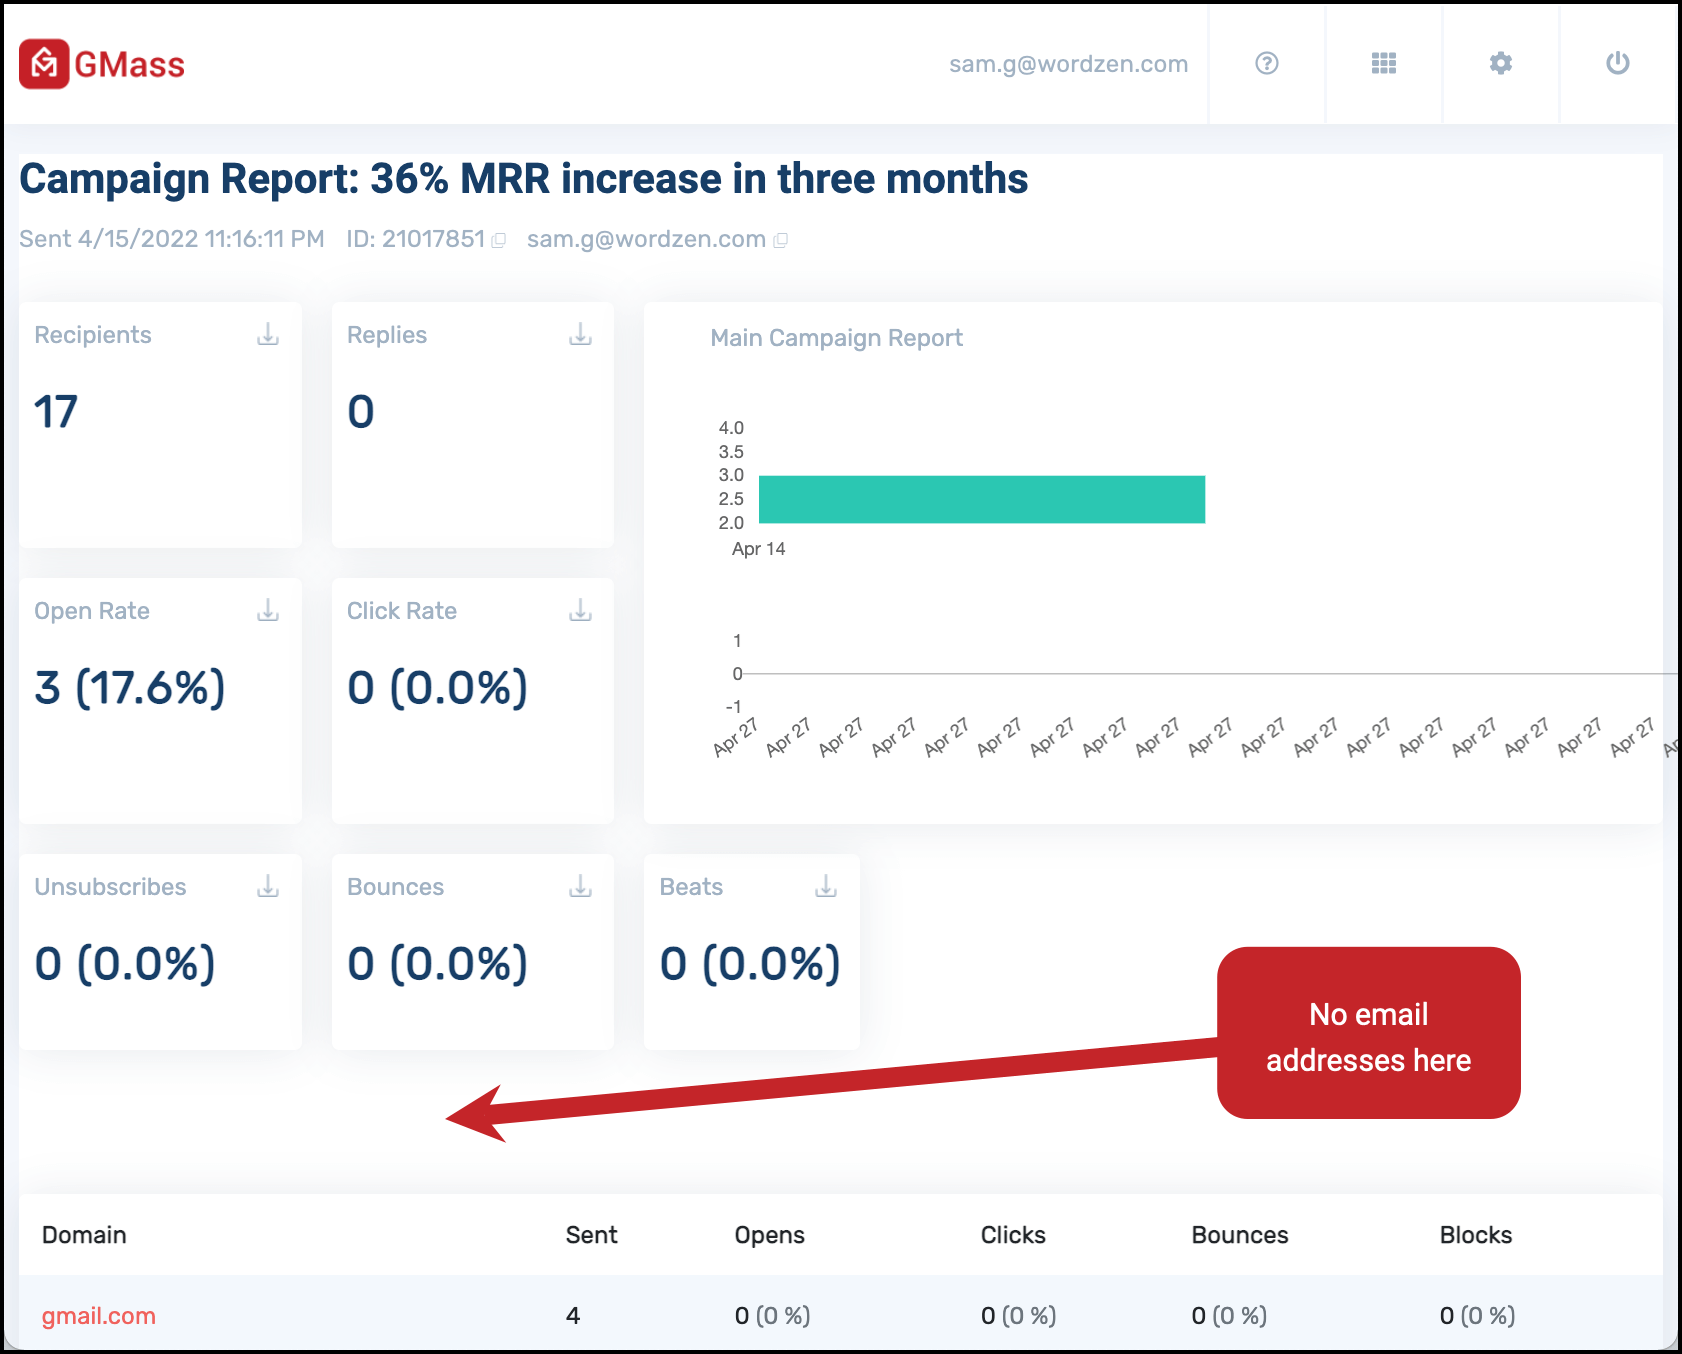Open the gmail.com domain link
The image size is (1682, 1354).
98,1316
